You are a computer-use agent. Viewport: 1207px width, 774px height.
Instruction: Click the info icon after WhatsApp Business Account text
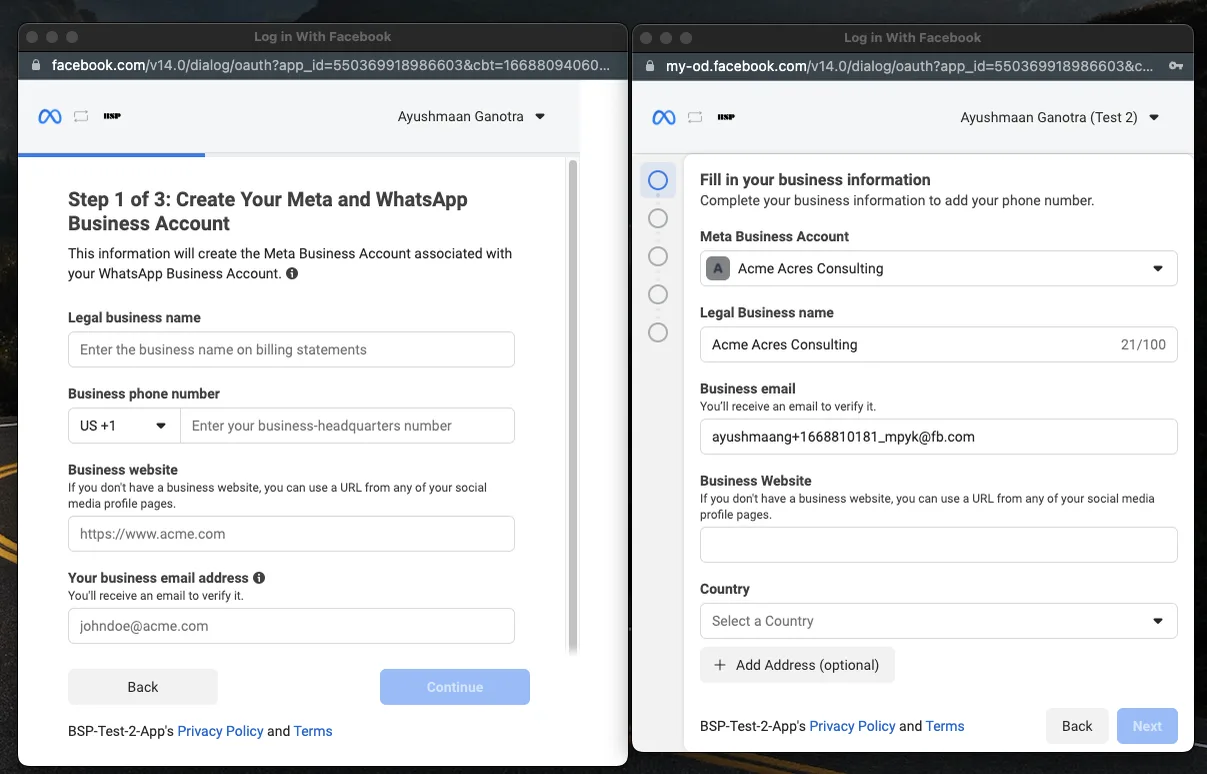click(x=292, y=273)
